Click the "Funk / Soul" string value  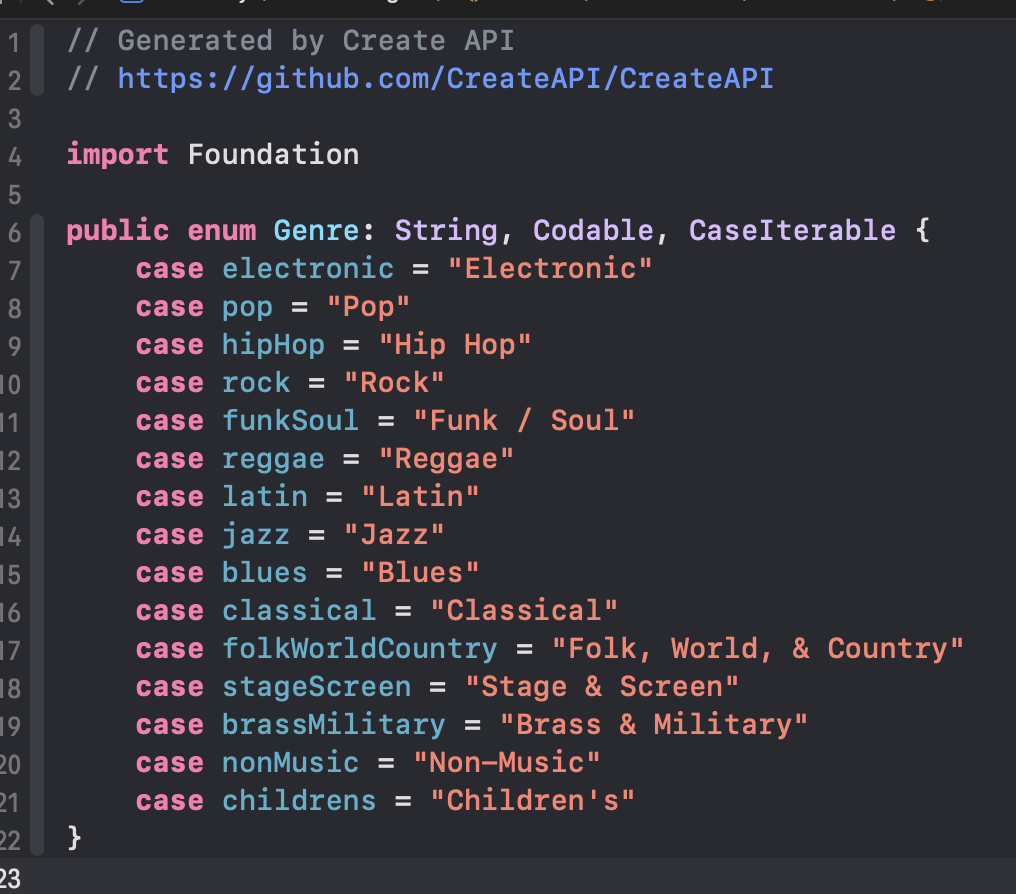524,420
